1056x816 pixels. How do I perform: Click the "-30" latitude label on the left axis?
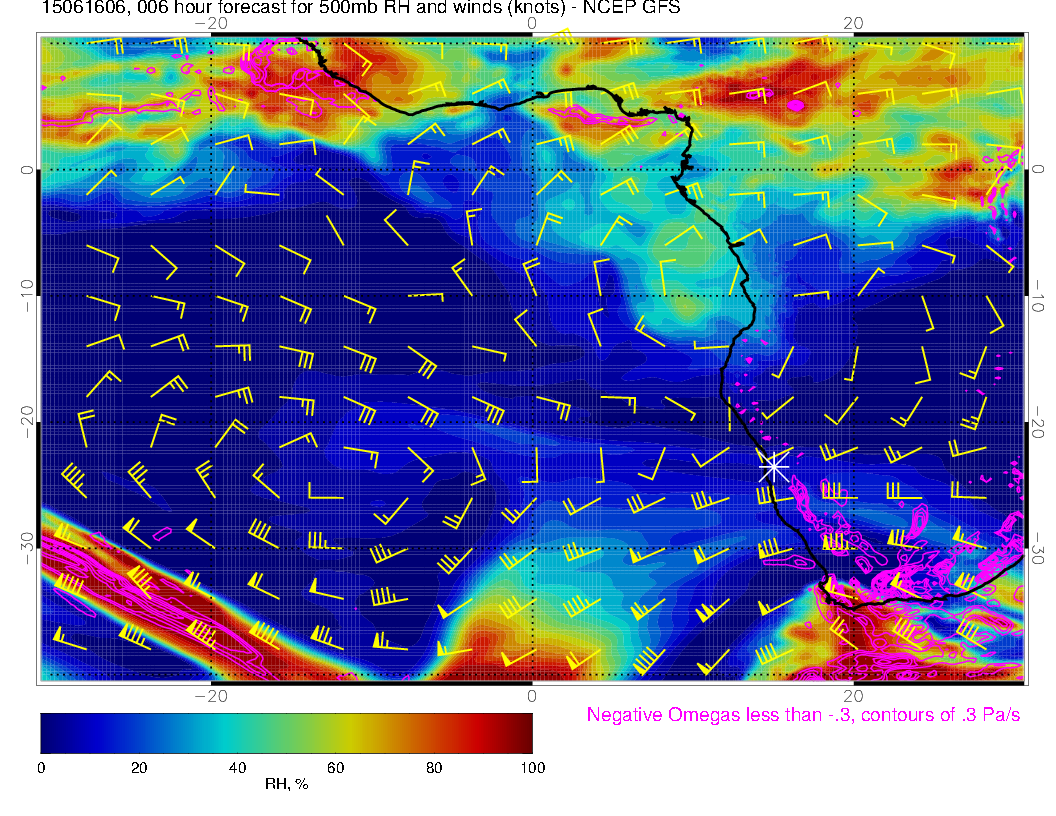point(26,549)
